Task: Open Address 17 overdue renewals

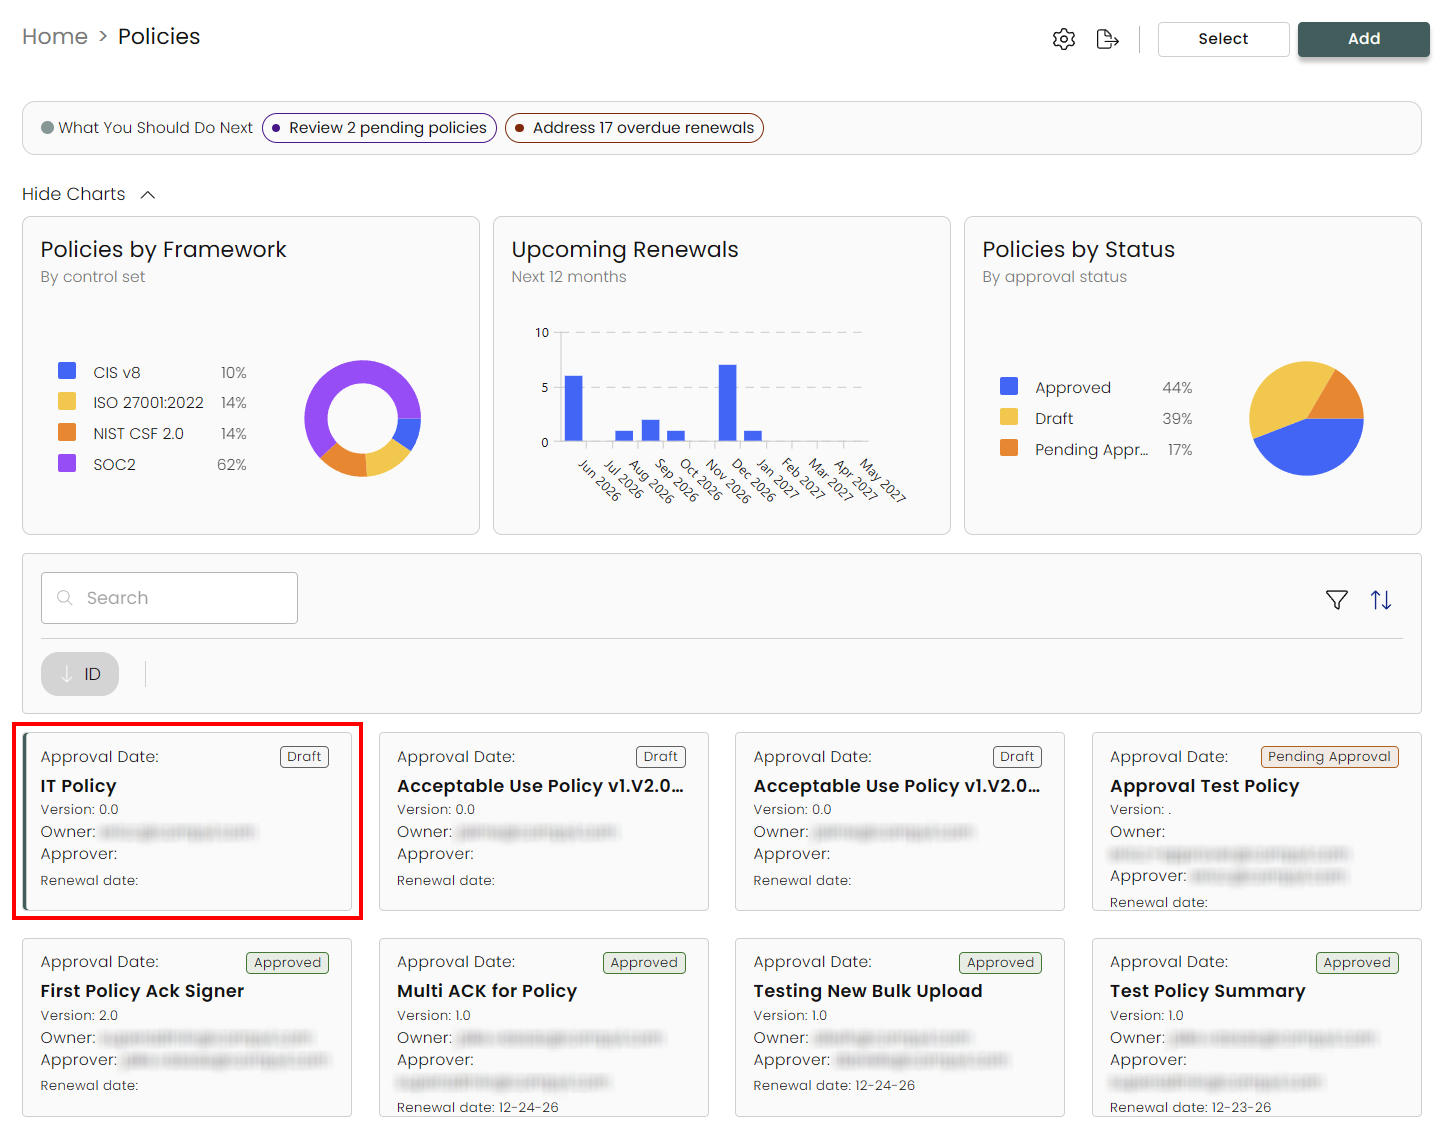Action: click(x=634, y=128)
